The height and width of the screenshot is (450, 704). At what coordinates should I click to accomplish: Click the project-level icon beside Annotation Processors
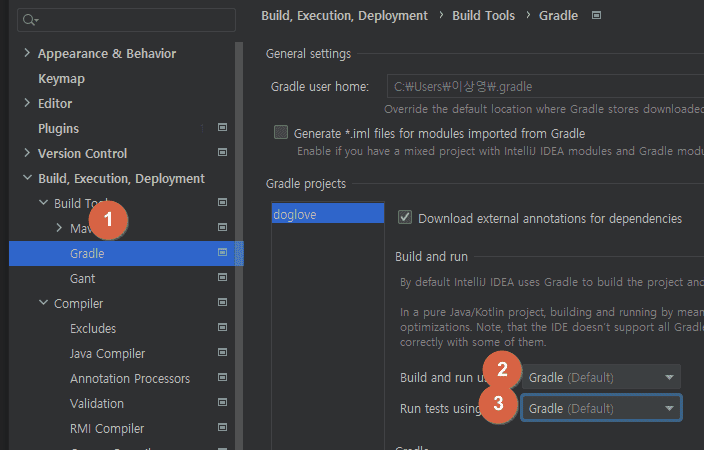pos(222,378)
